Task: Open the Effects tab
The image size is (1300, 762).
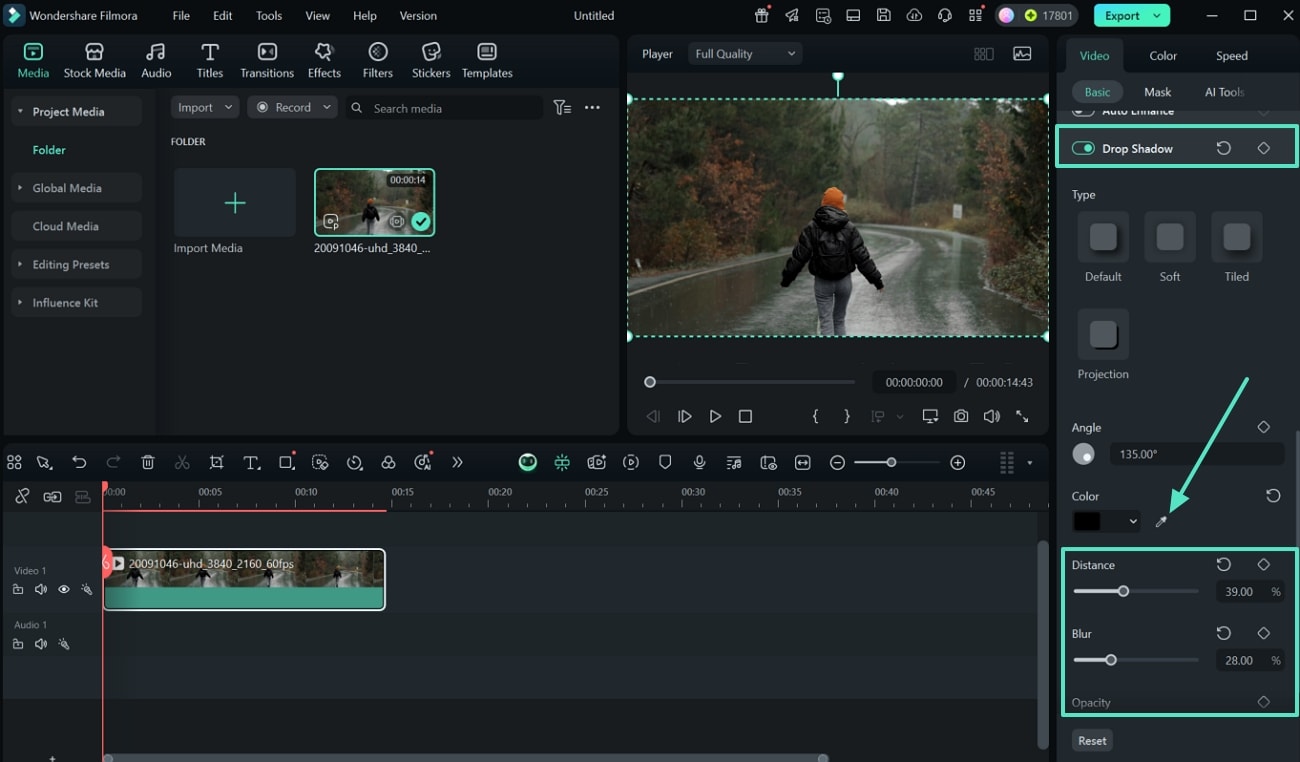Action: 324,61
